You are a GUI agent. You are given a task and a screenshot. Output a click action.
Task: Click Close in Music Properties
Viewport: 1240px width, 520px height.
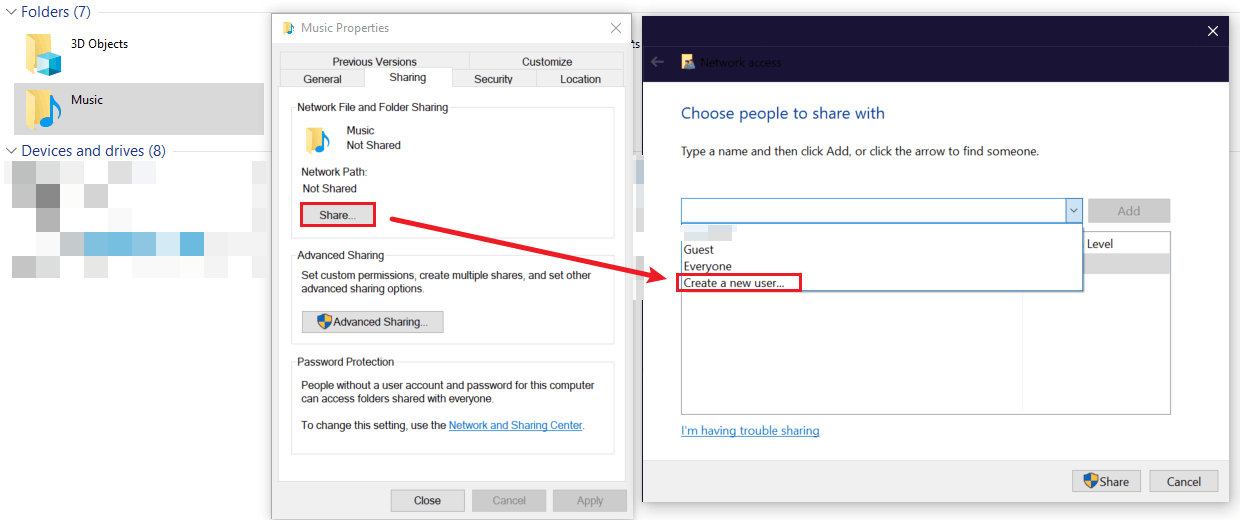tap(427, 500)
